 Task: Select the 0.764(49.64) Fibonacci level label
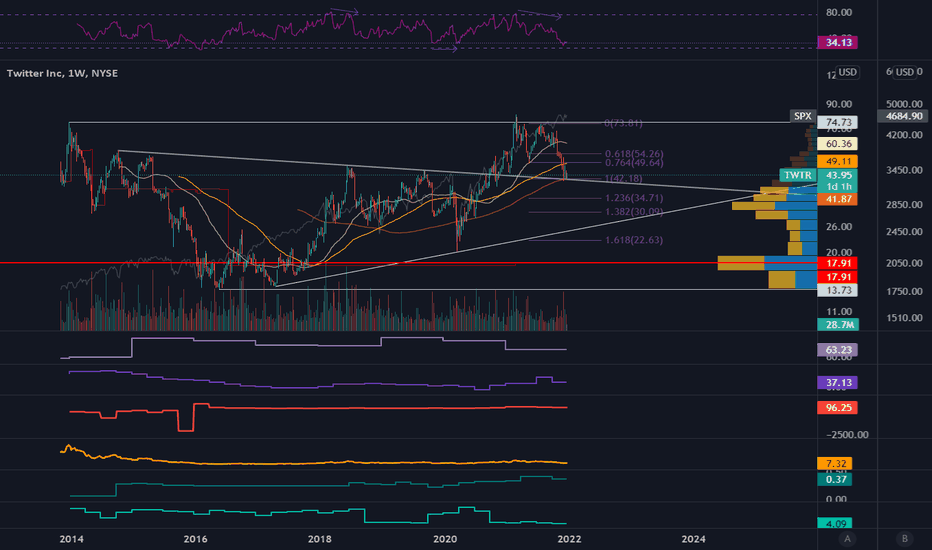(x=634, y=163)
